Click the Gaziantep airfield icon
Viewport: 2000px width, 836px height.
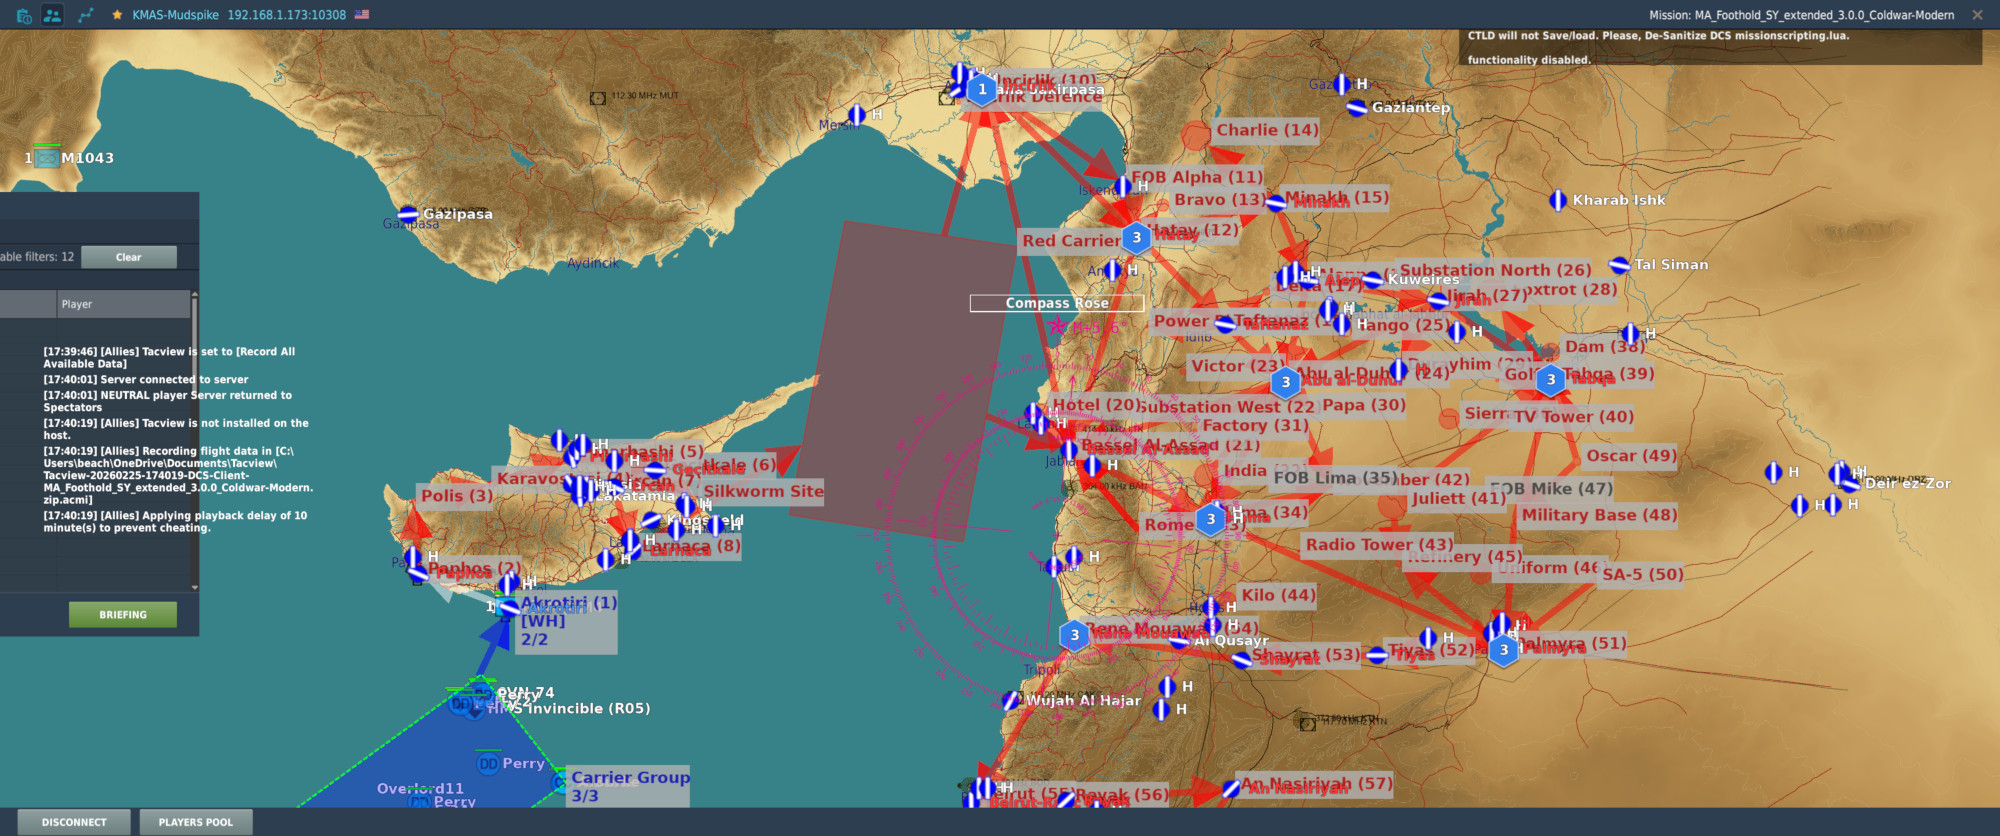click(1357, 107)
